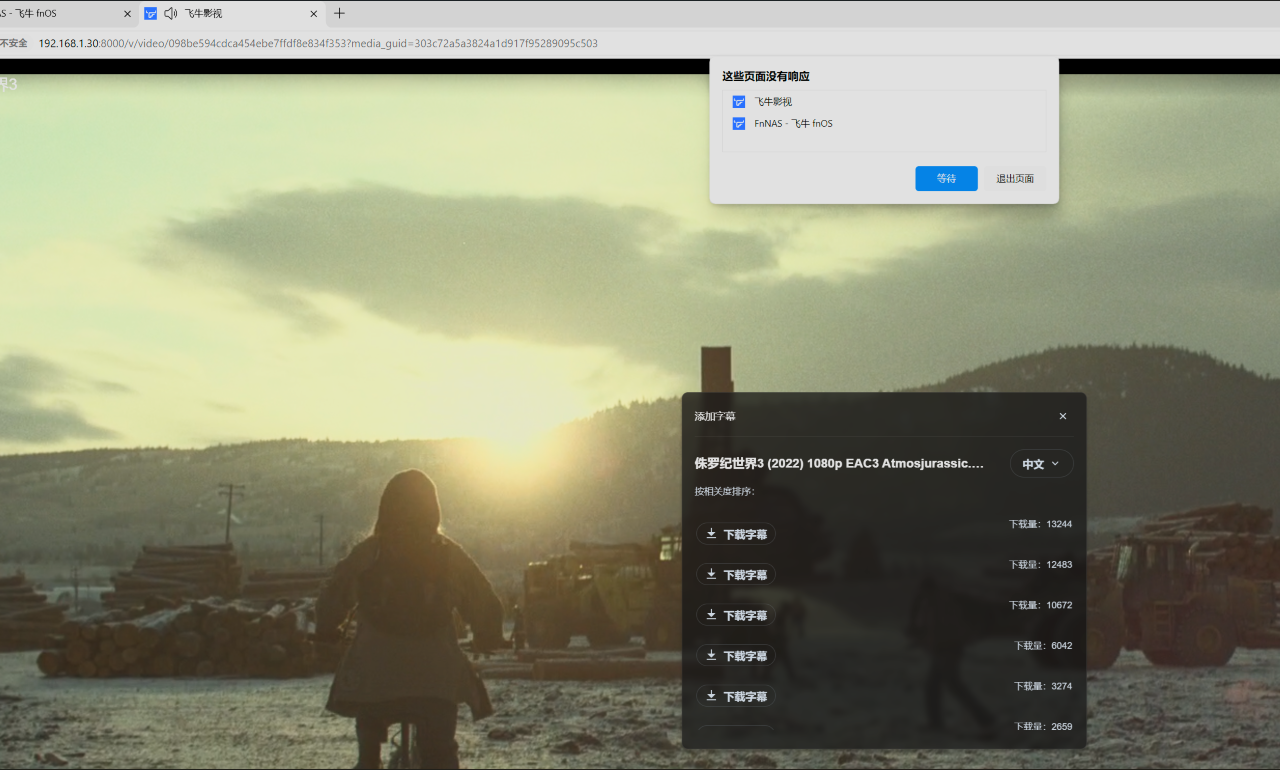
Task: Open the 中文 language dropdown
Action: [x=1041, y=464]
